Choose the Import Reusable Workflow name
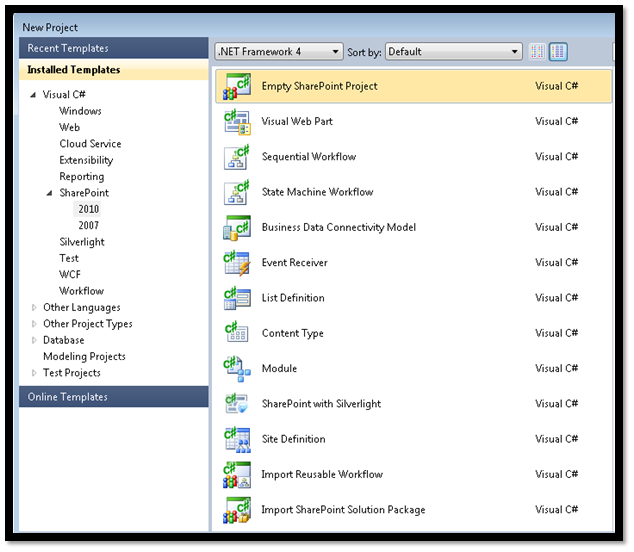This screenshot has width=634, height=552. click(x=322, y=474)
